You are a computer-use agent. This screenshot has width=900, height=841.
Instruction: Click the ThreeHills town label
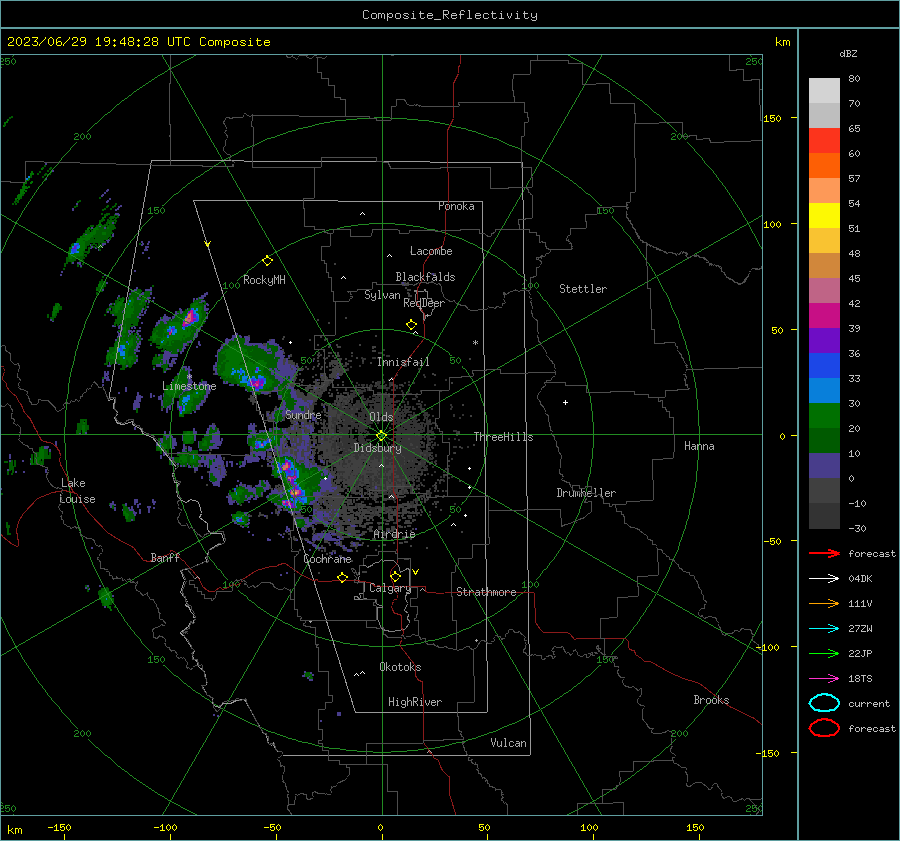(x=503, y=437)
